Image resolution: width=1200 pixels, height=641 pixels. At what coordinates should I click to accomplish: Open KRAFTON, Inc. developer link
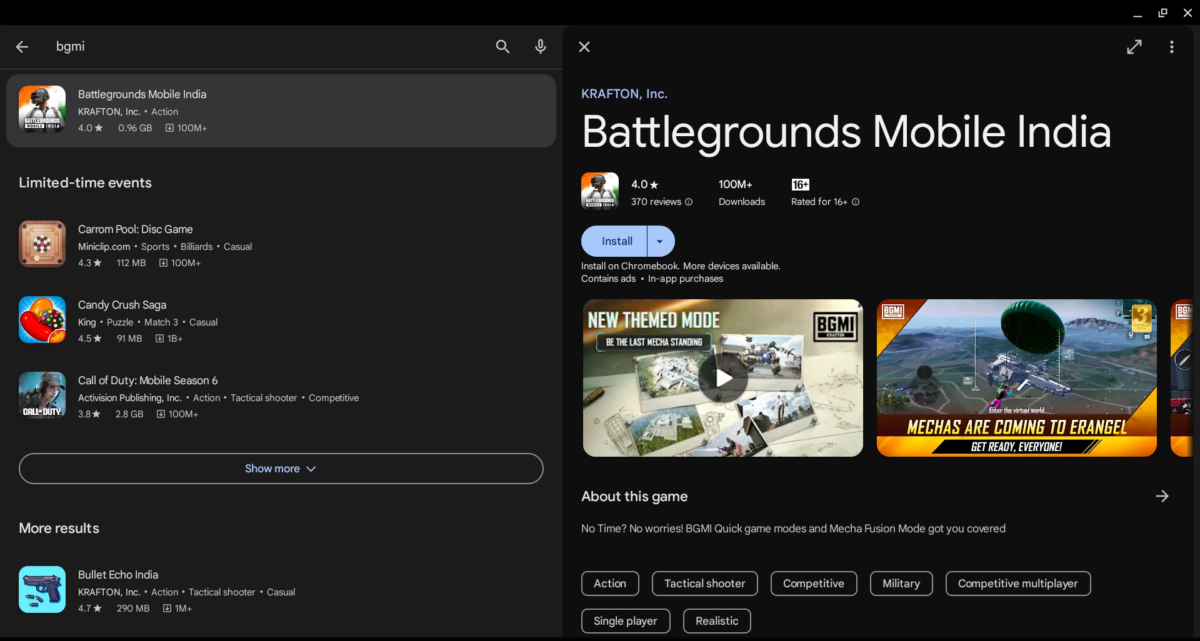624,94
